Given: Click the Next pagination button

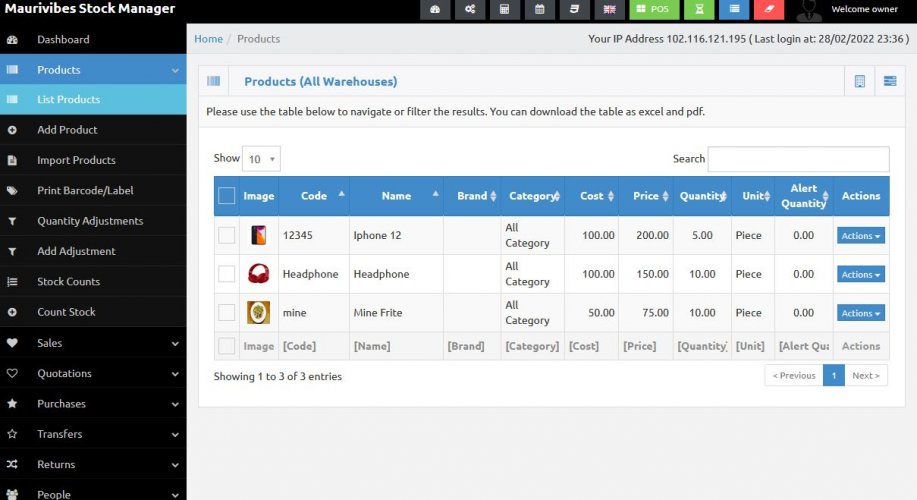Looking at the screenshot, I should coord(866,375).
